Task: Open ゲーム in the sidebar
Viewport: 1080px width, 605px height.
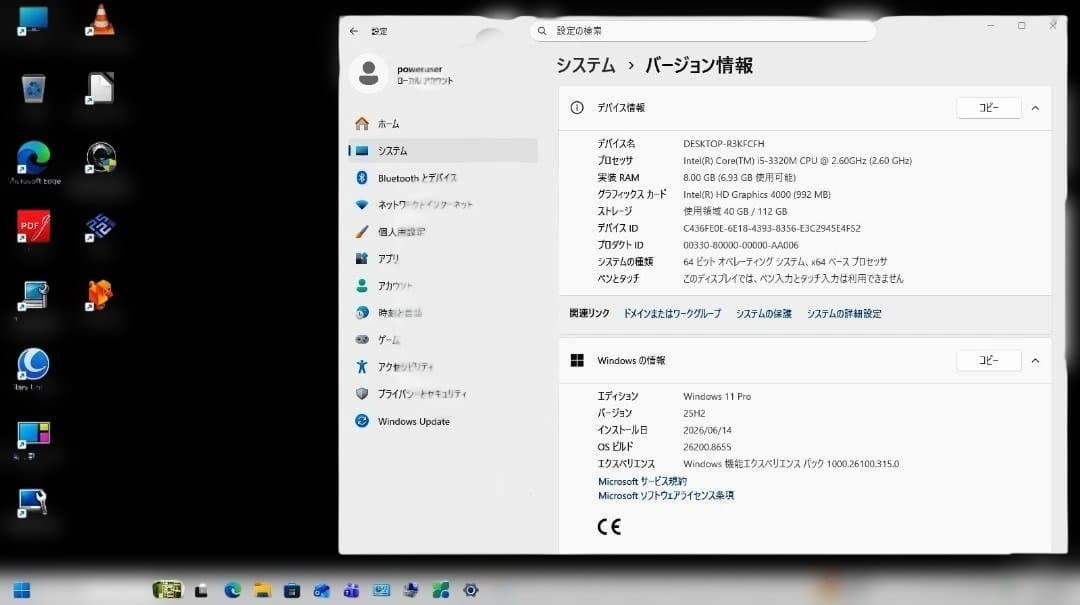Action: (x=443, y=340)
